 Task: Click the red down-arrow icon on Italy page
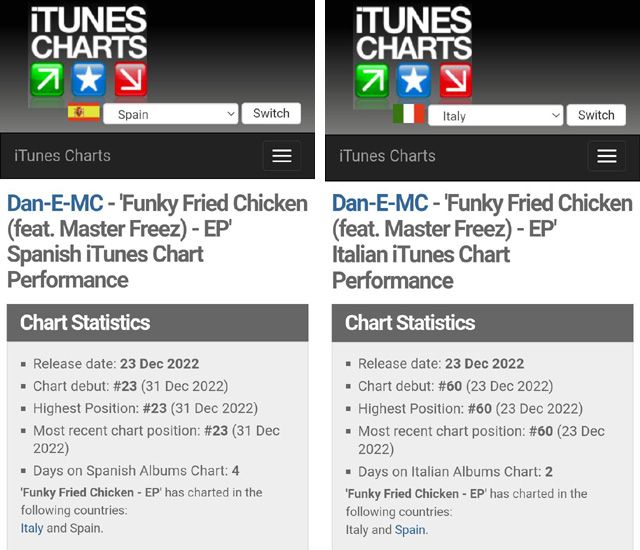coord(456,81)
